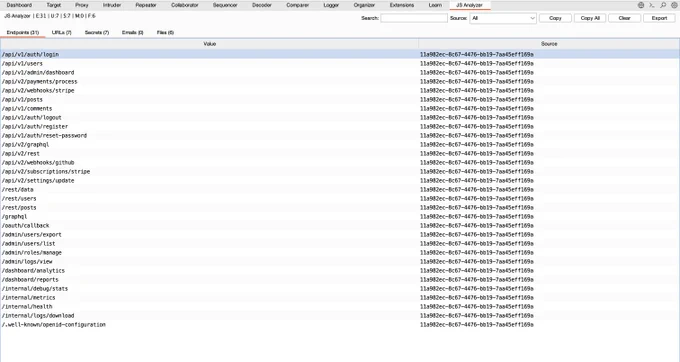
Task: Switch to the URLs (7) sub-tab
Action: tap(62, 33)
